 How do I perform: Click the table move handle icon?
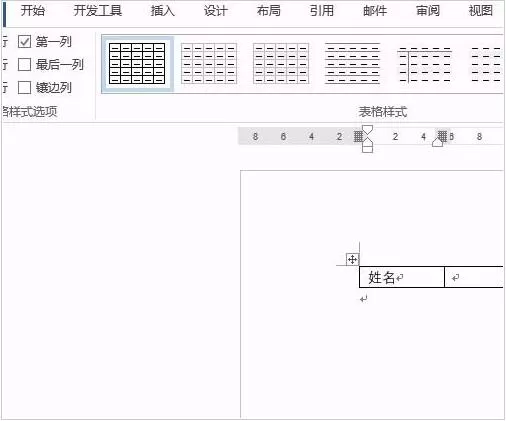point(352,259)
